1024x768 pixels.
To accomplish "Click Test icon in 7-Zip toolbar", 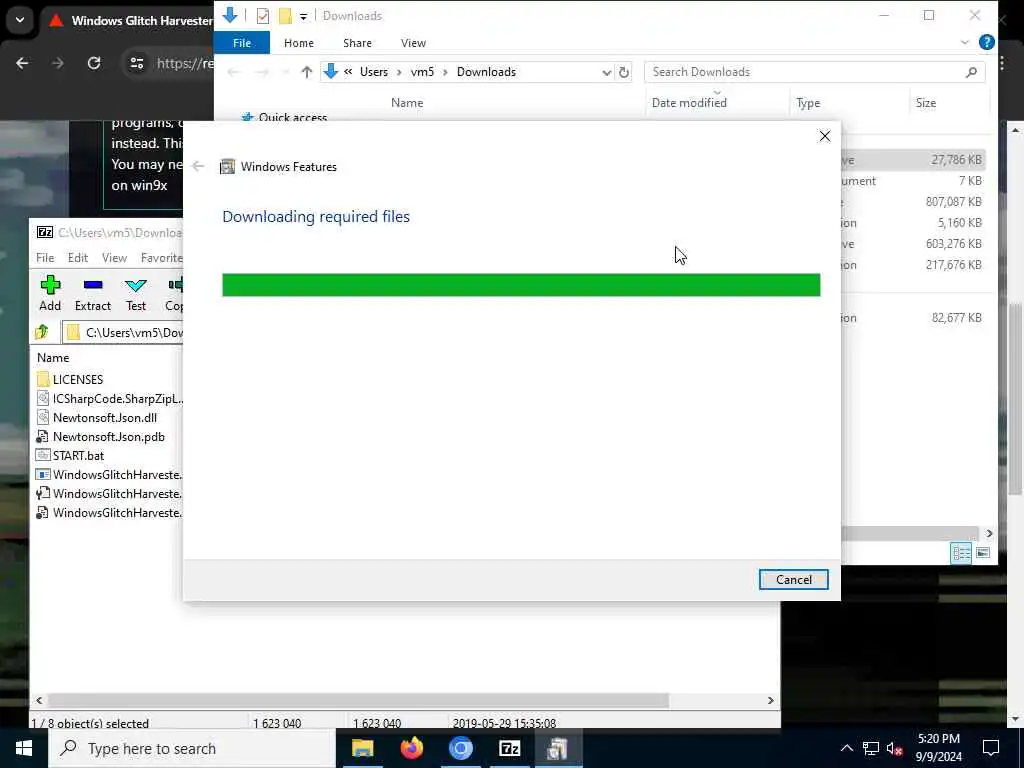I will (136, 293).
